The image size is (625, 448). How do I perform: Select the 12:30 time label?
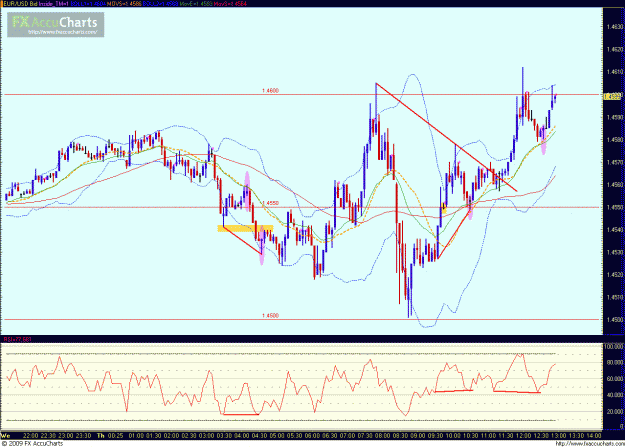pos(541,436)
